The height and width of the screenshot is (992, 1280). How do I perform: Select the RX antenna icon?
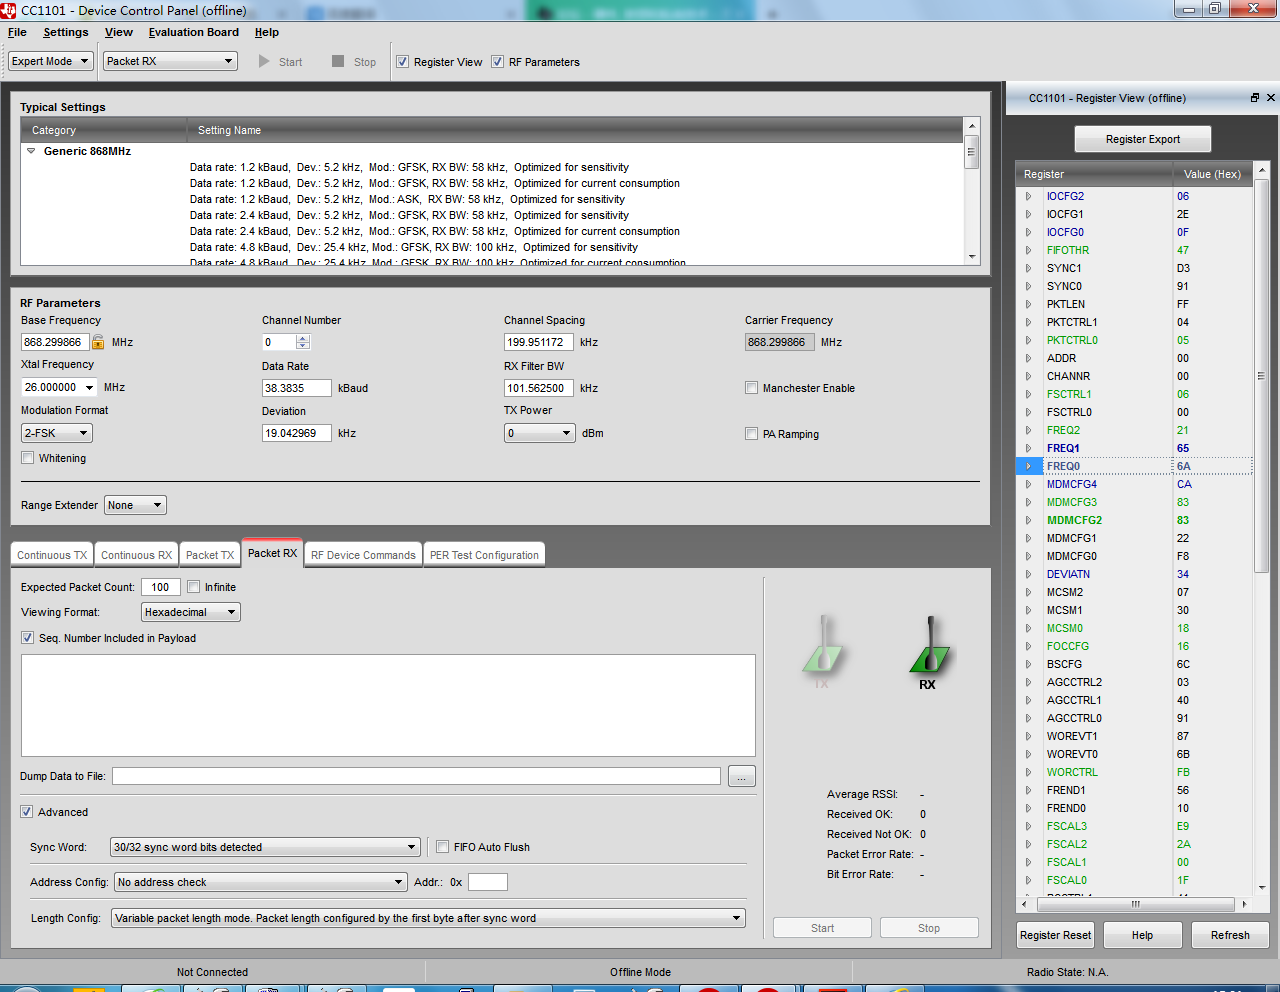tap(928, 652)
